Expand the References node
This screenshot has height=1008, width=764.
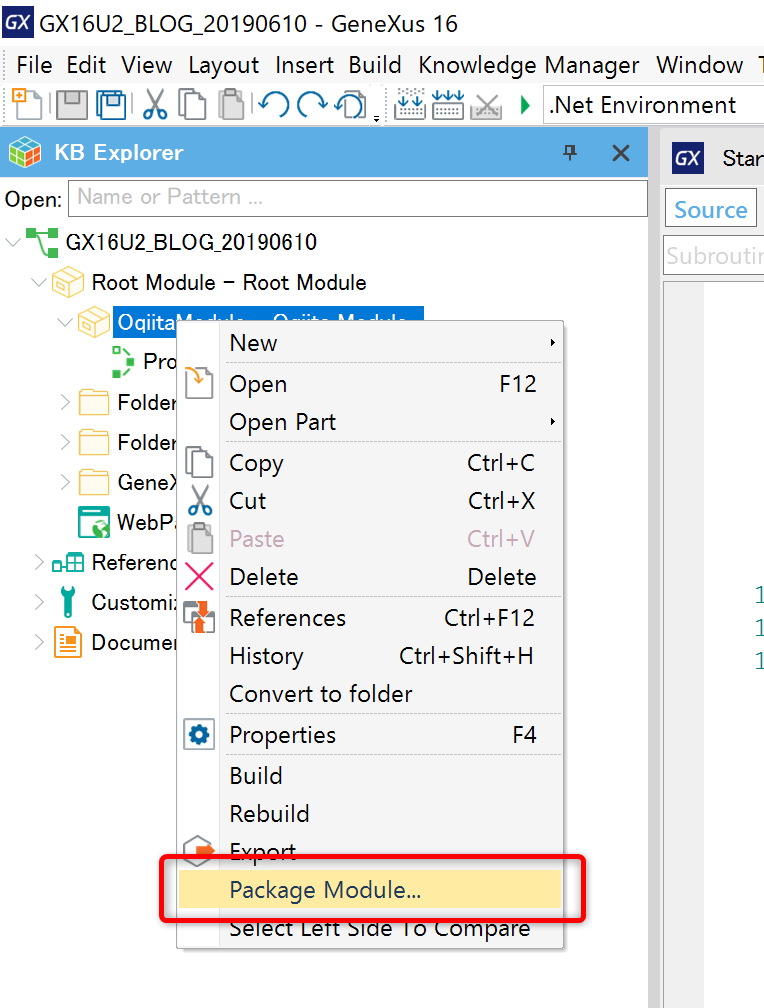(x=39, y=562)
